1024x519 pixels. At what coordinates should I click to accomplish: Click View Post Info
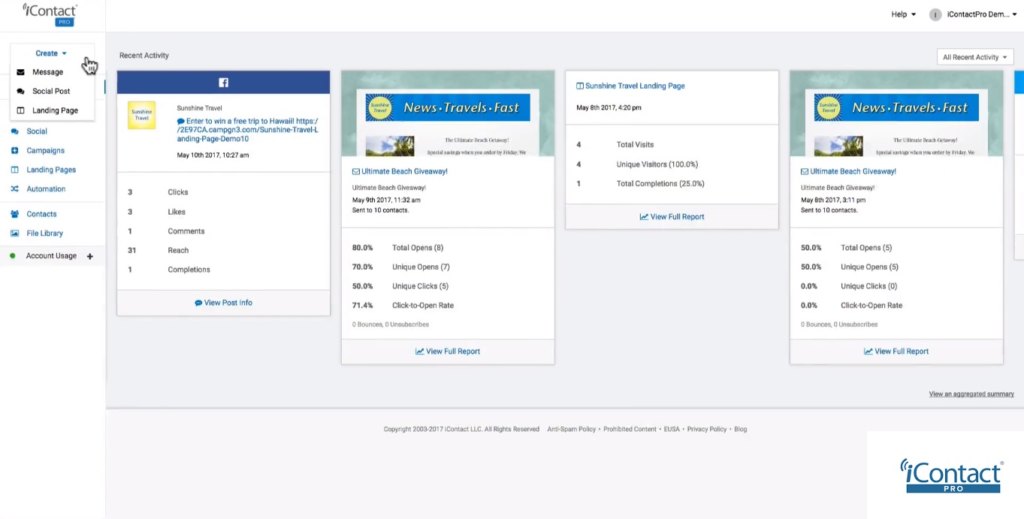click(228, 303)
